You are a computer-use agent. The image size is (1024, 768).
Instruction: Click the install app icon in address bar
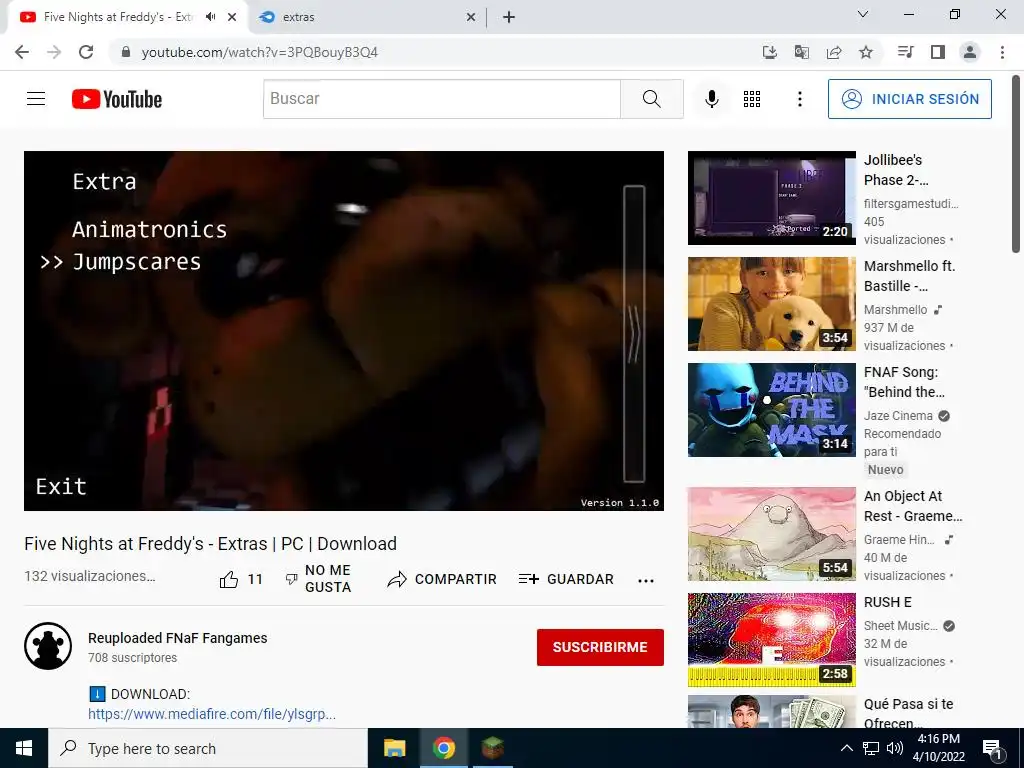pos(770,52)
